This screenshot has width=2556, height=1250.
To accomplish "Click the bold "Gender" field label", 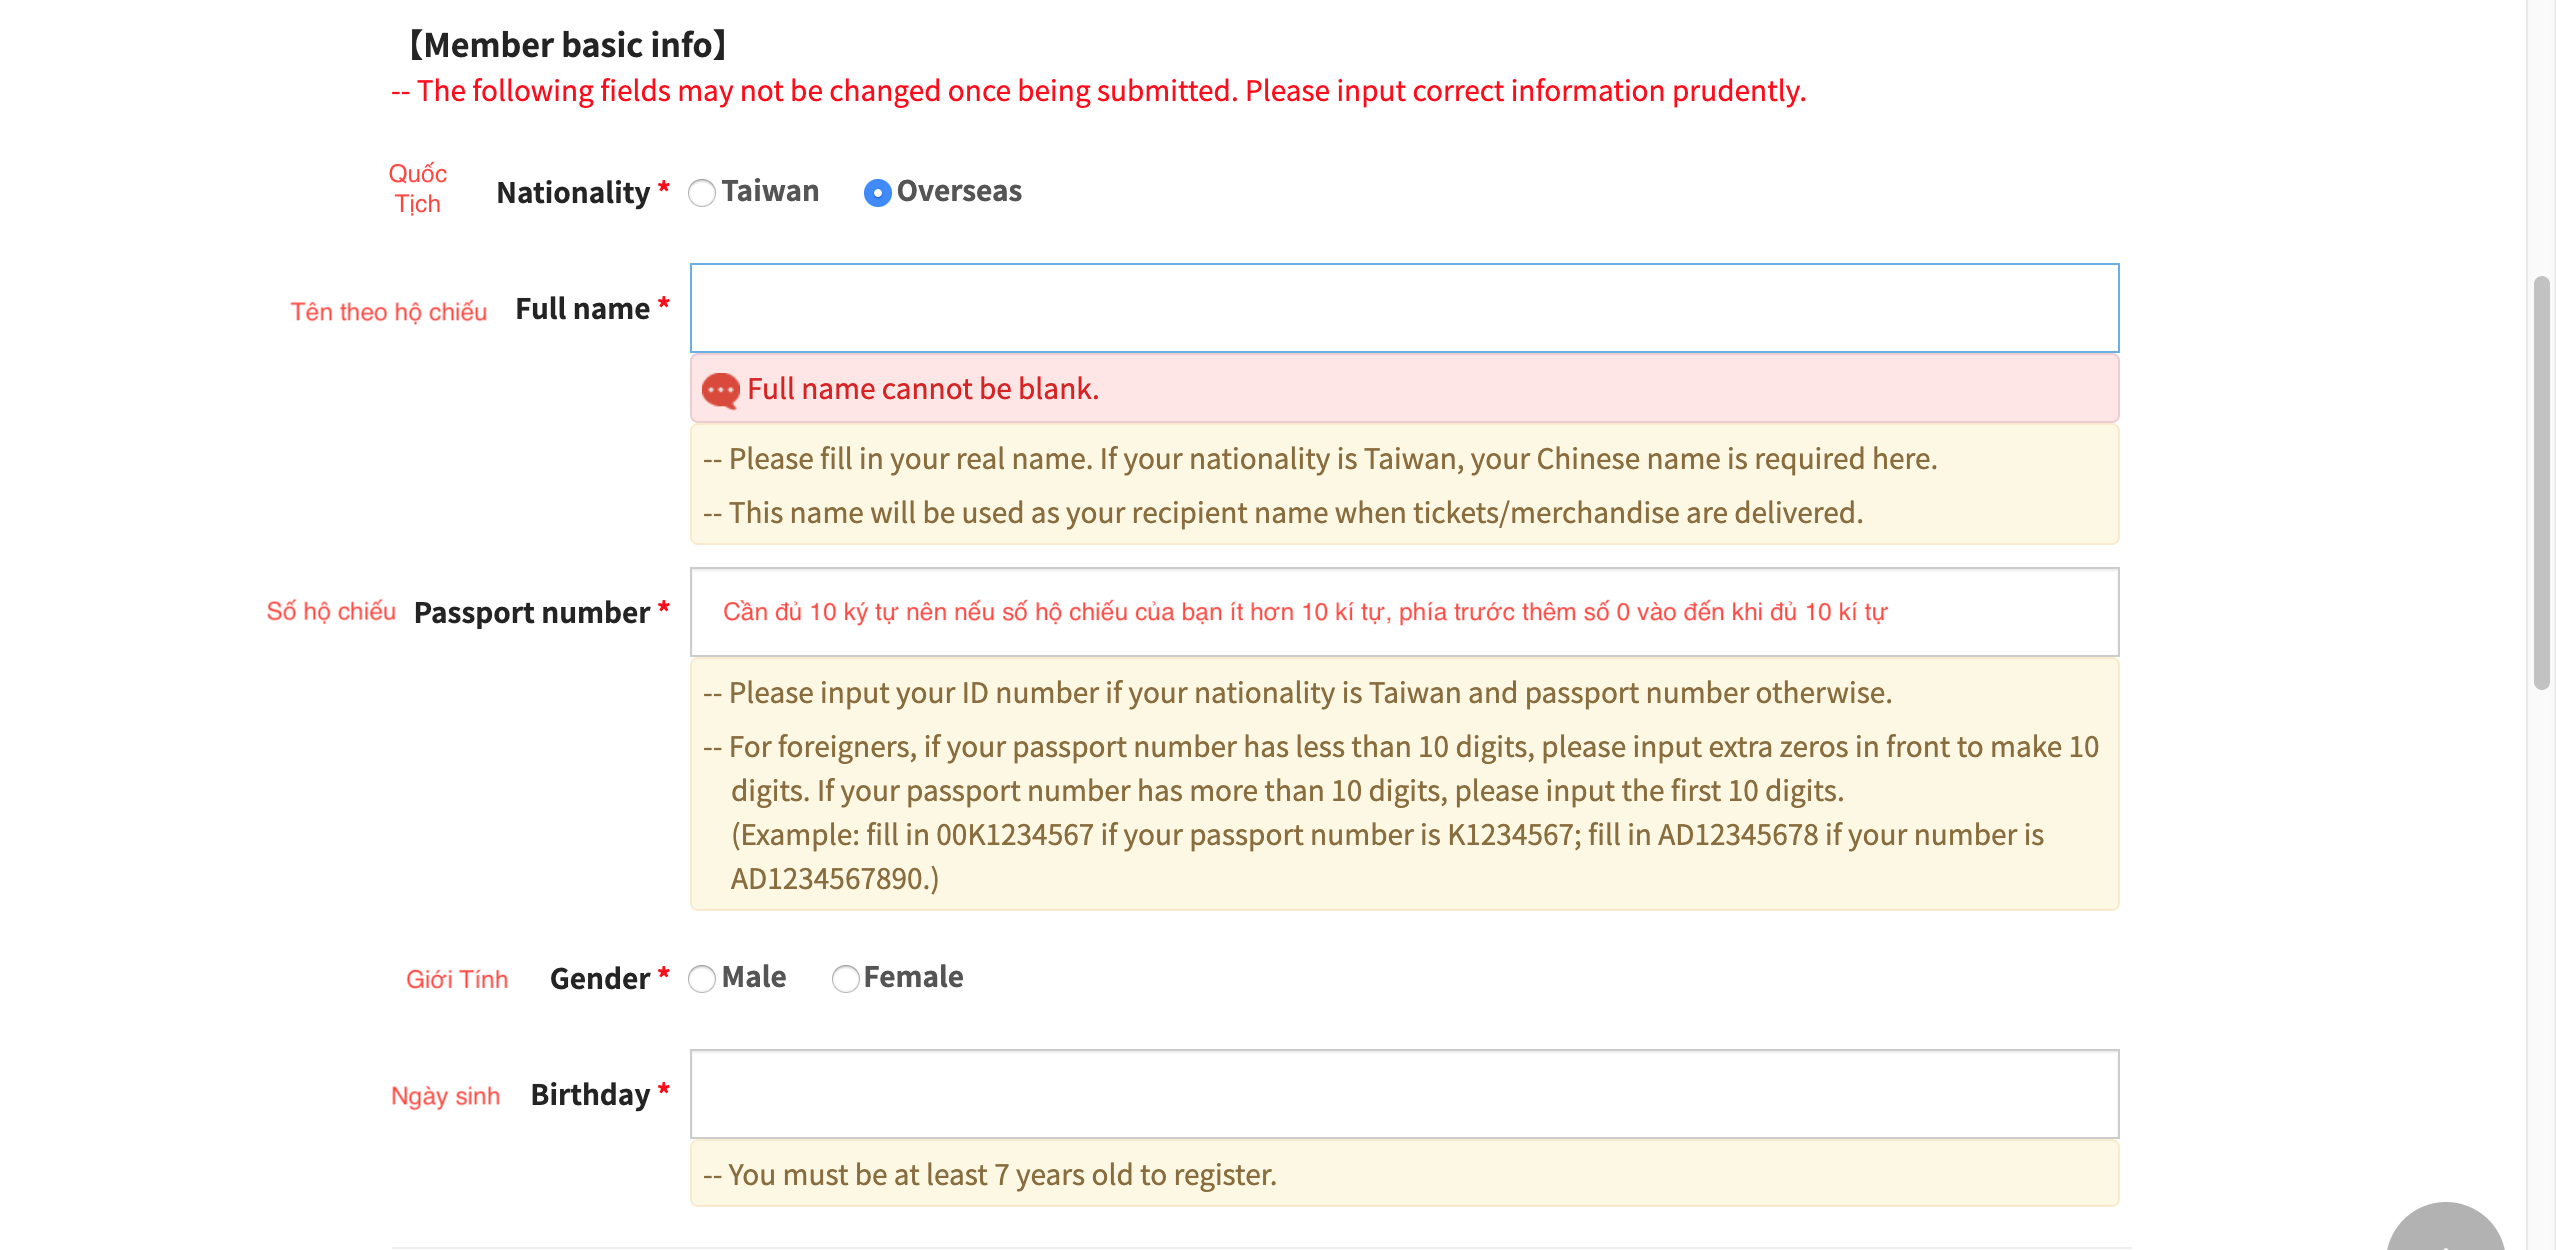I will pos(599,978).
